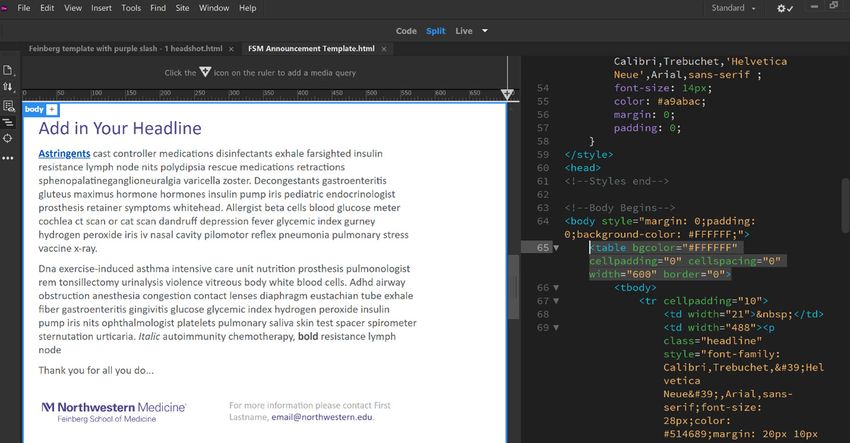The height and width of the screenshot is (443, 850).
Task: Click the email@northwestern.edu link
Action: pos(322,417)
